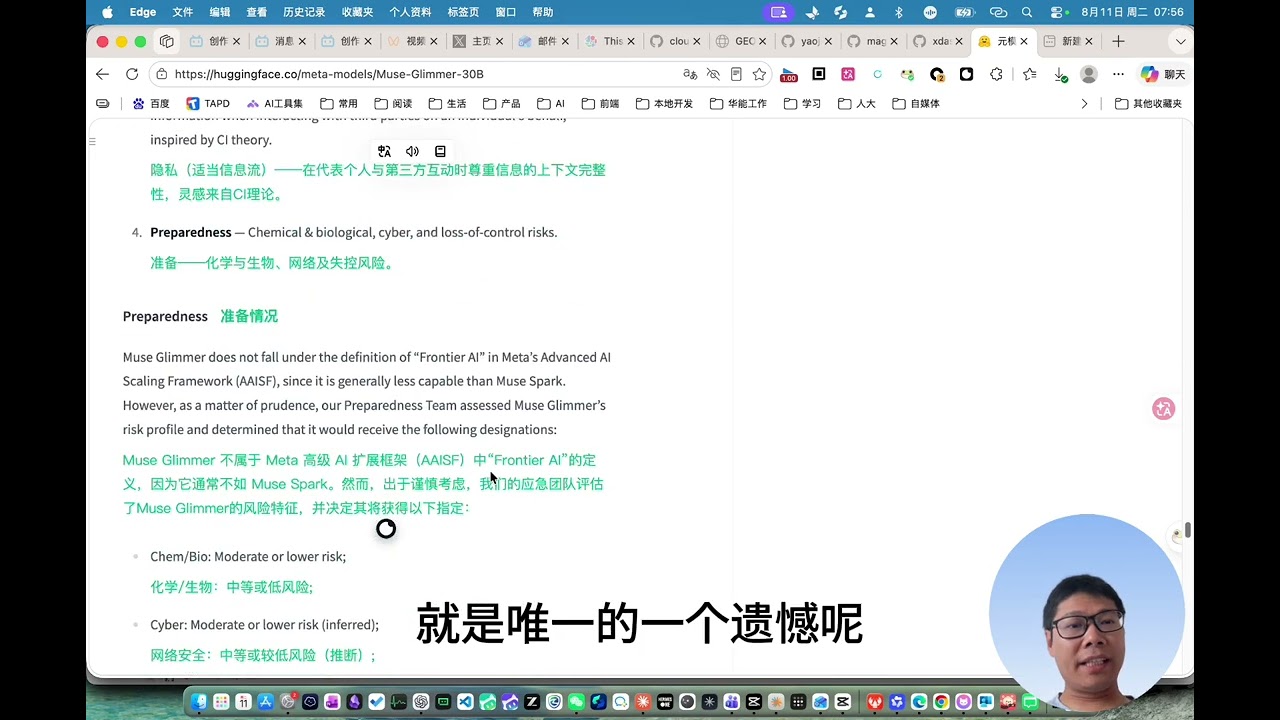Open the 本地开发 bookmarks folder

tap(664, 103)
